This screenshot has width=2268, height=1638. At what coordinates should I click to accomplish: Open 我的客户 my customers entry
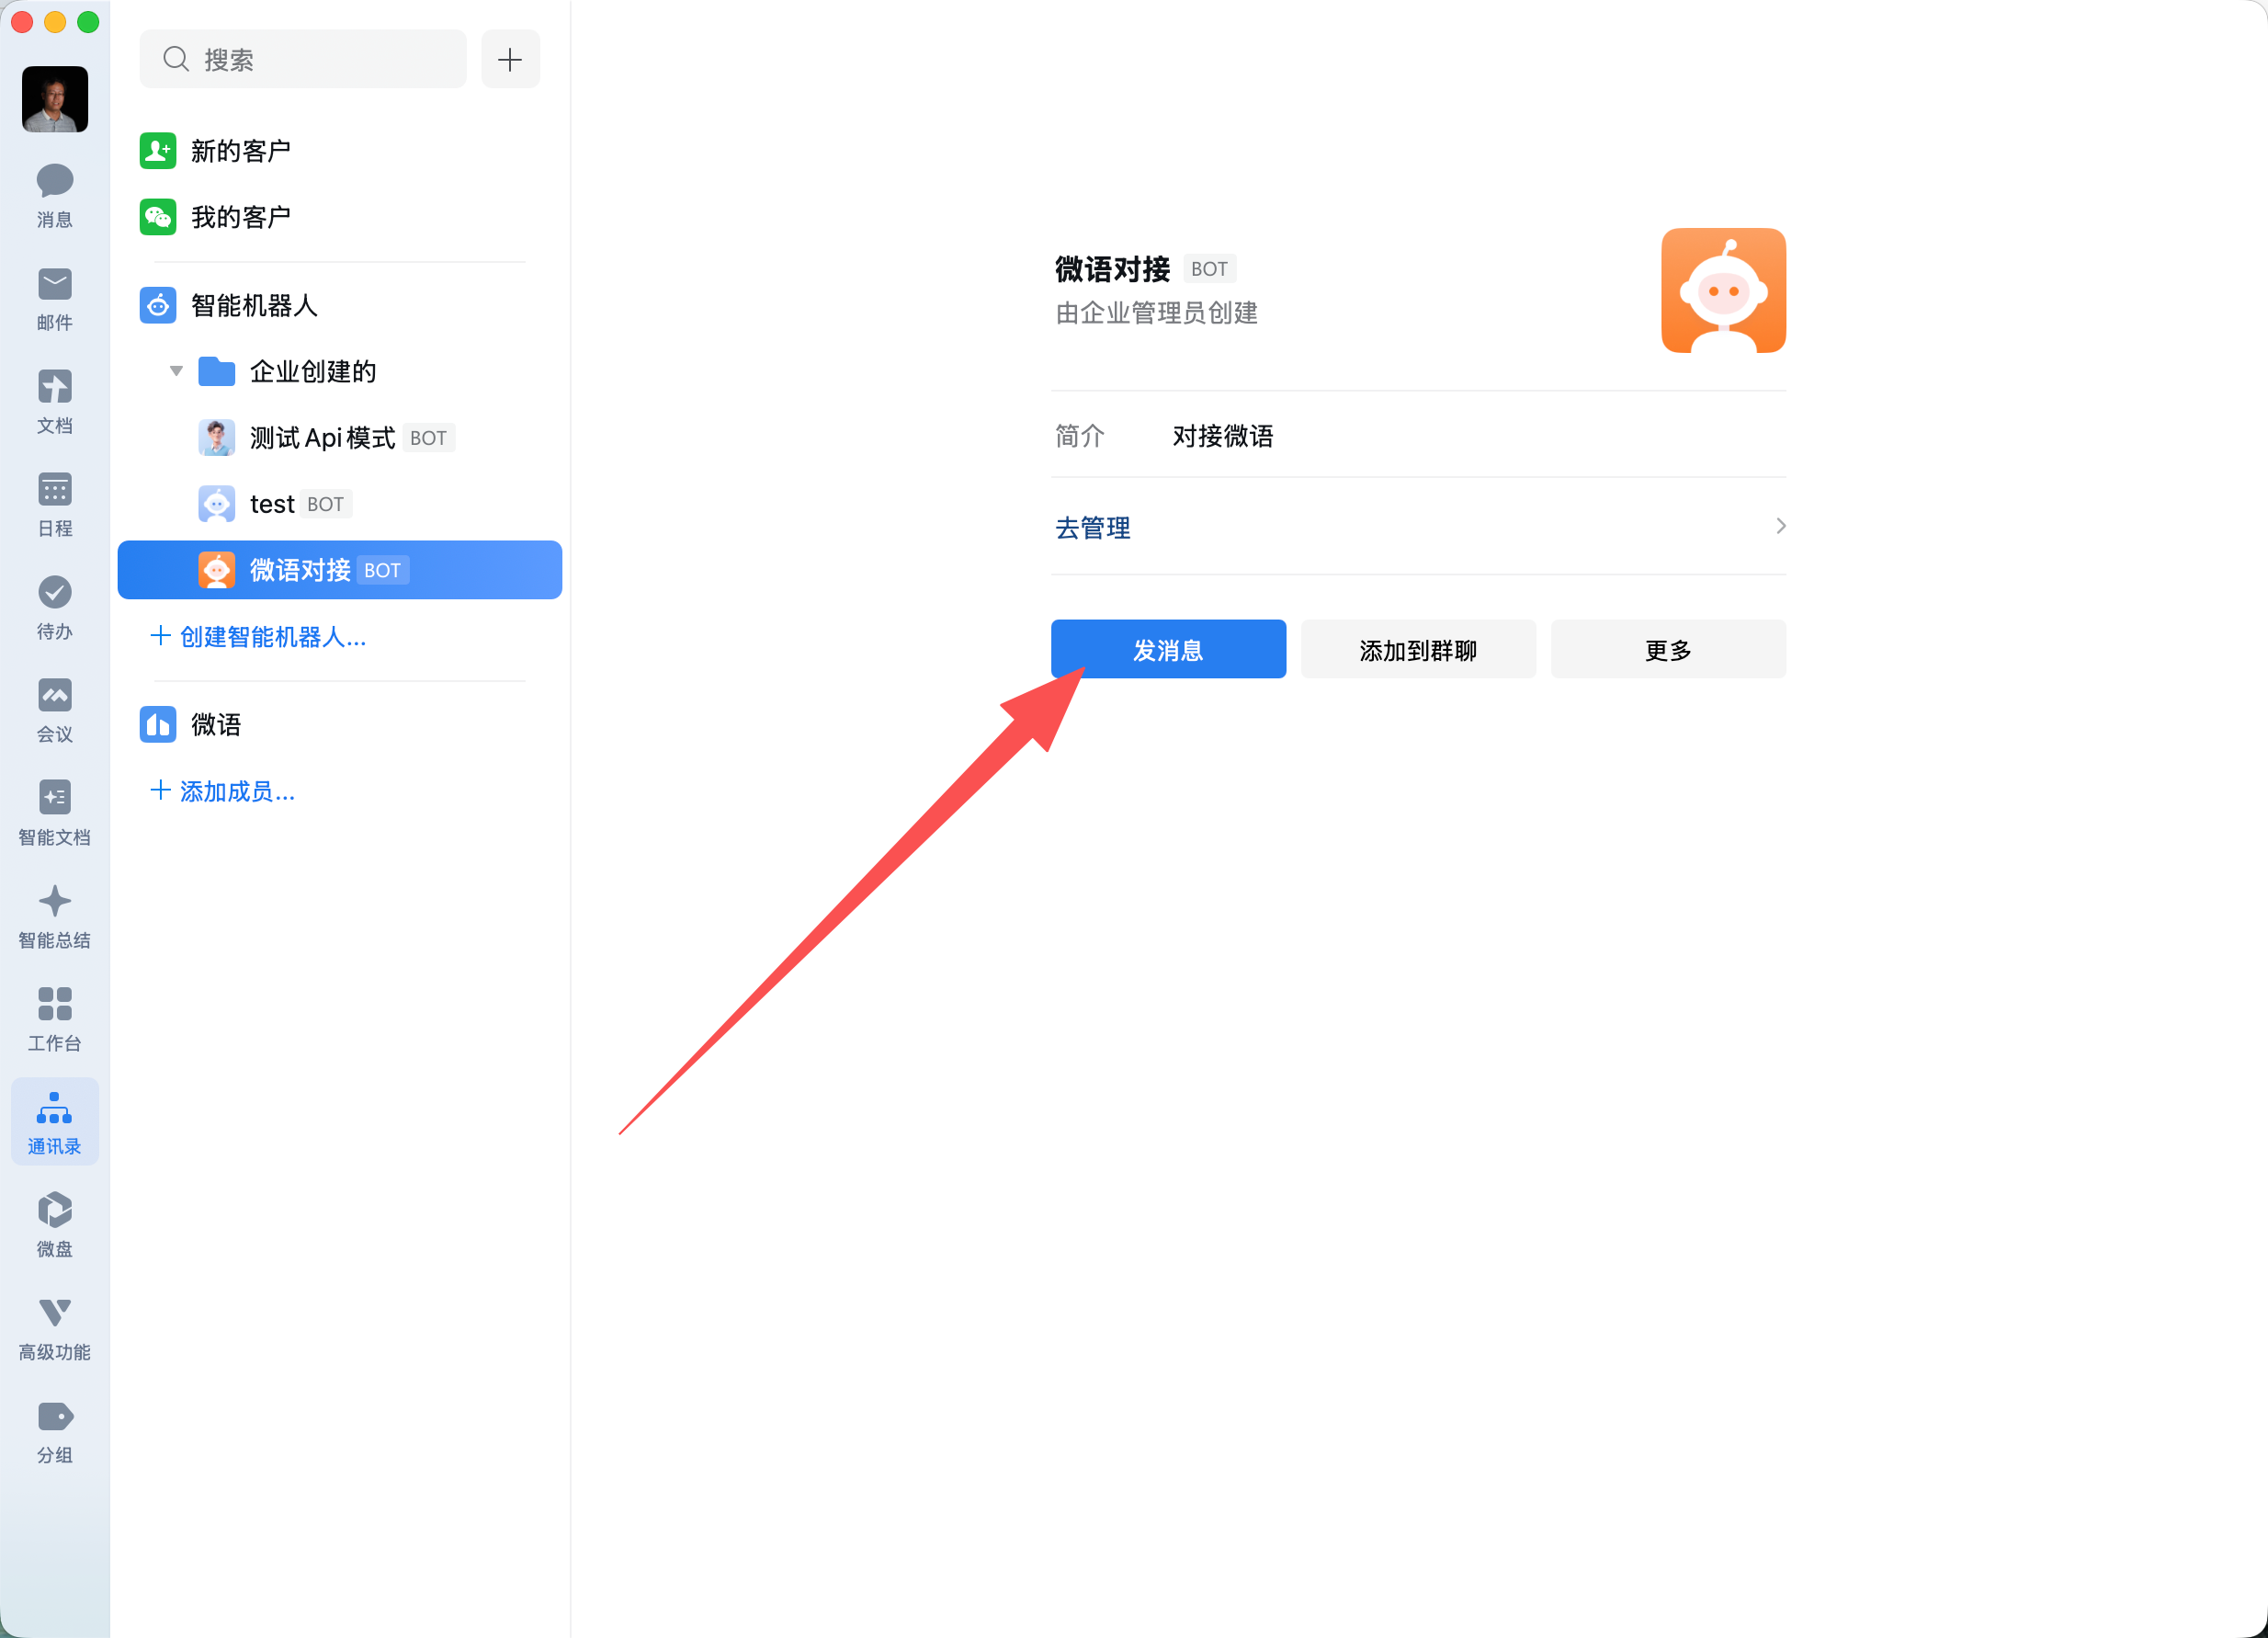pos(340,217)
